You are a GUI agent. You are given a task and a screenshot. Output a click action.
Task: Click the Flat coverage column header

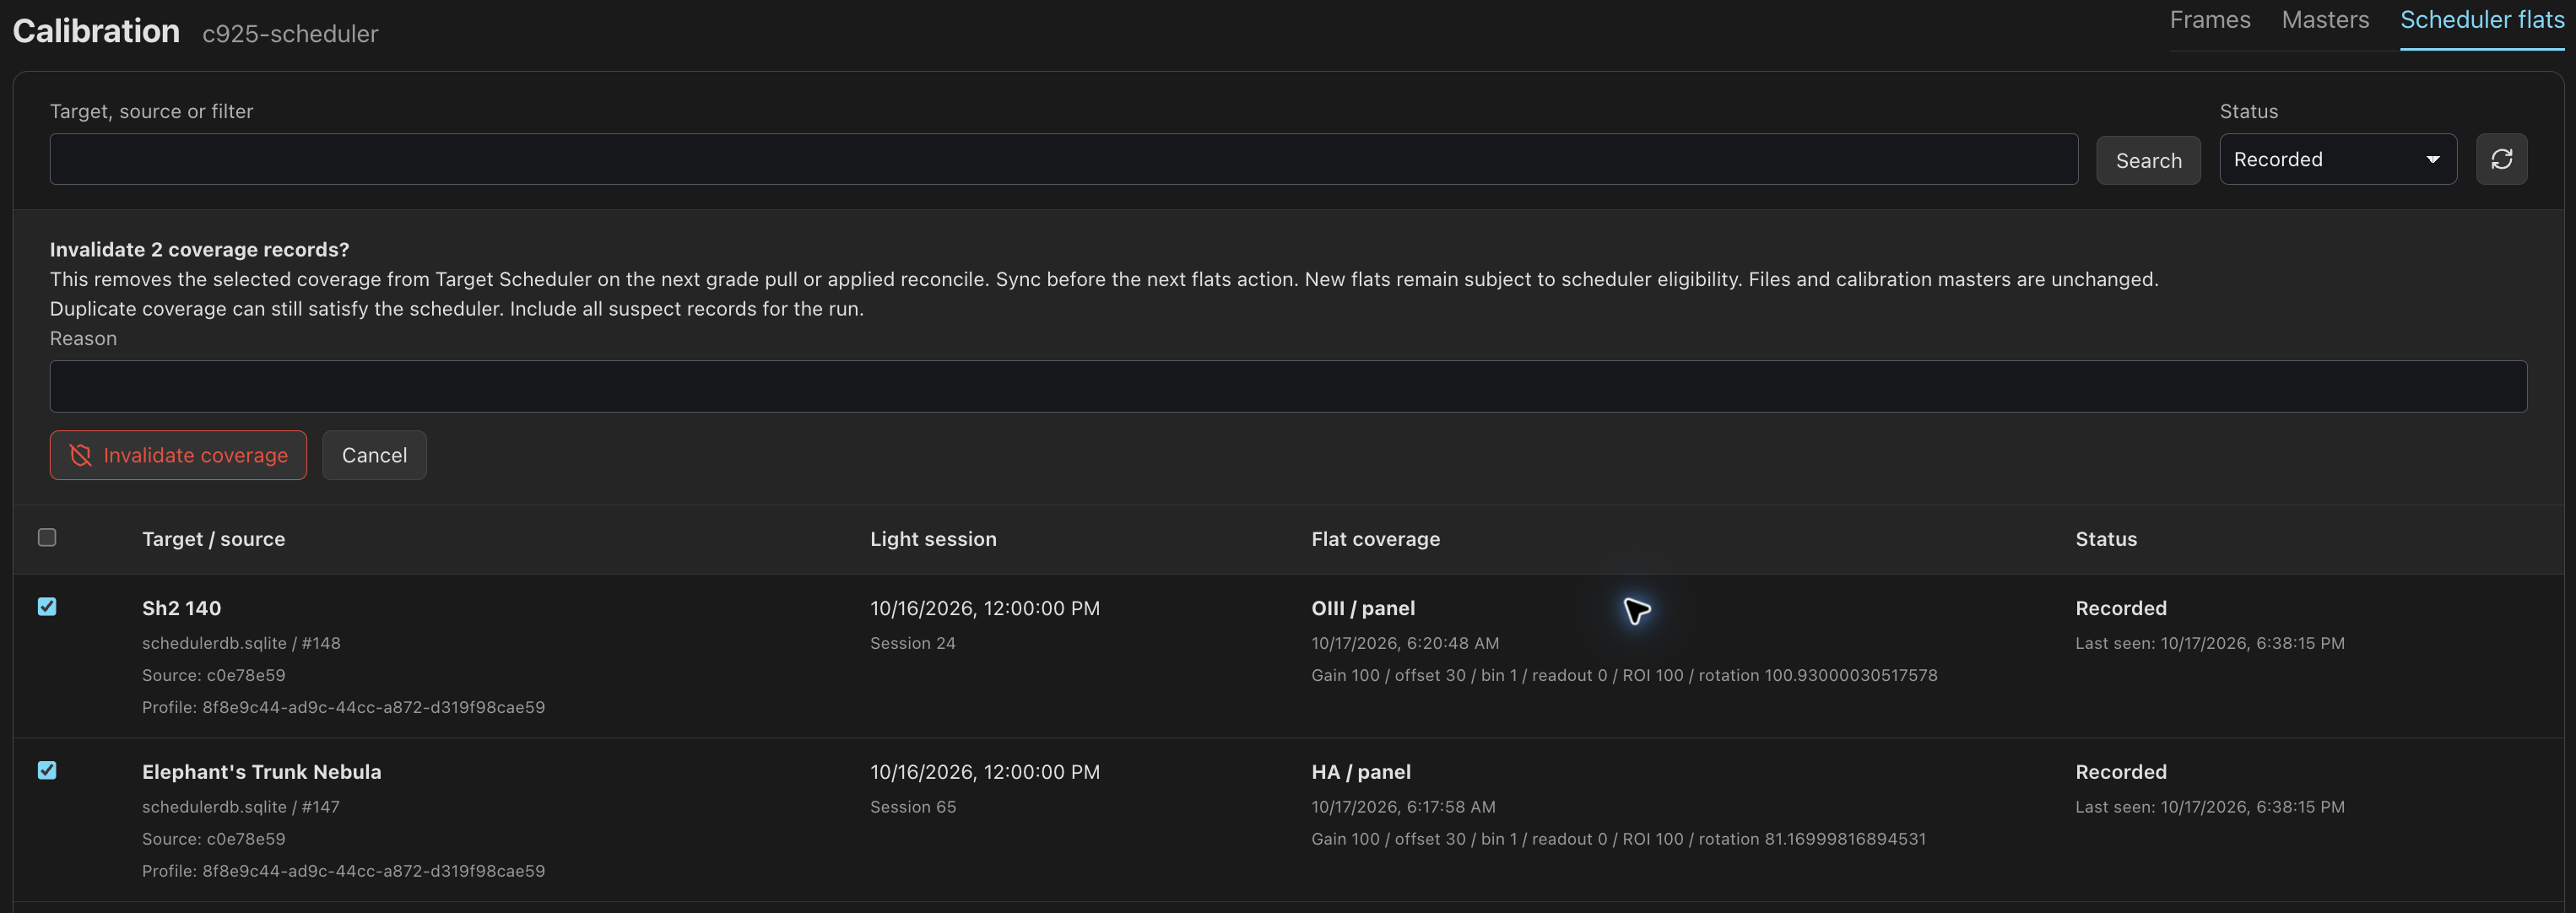point(1376,539)
